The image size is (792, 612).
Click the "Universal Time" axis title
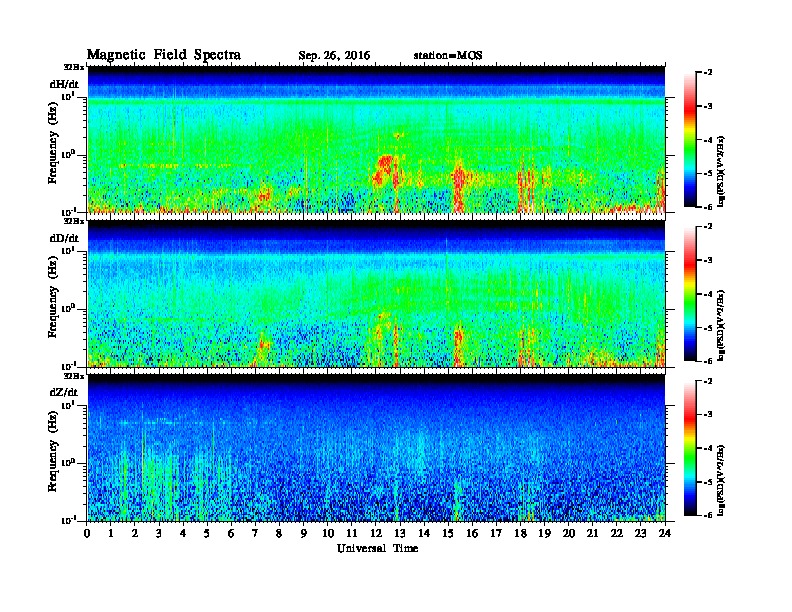377,548
